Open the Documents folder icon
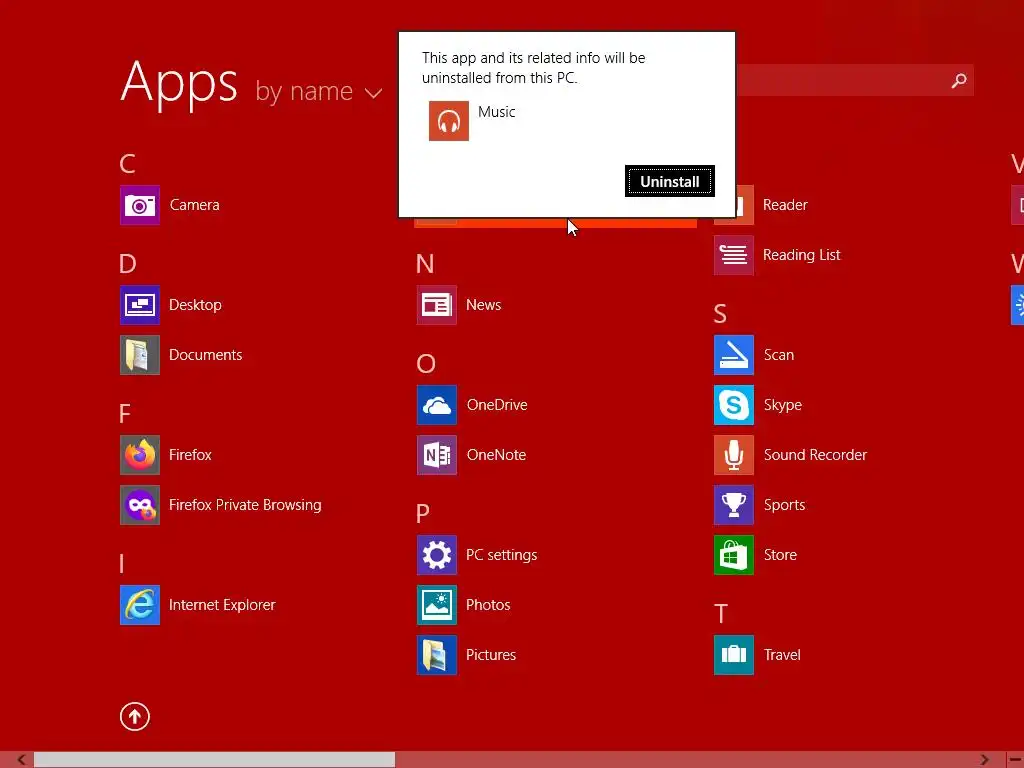 (x=140, y=355)
